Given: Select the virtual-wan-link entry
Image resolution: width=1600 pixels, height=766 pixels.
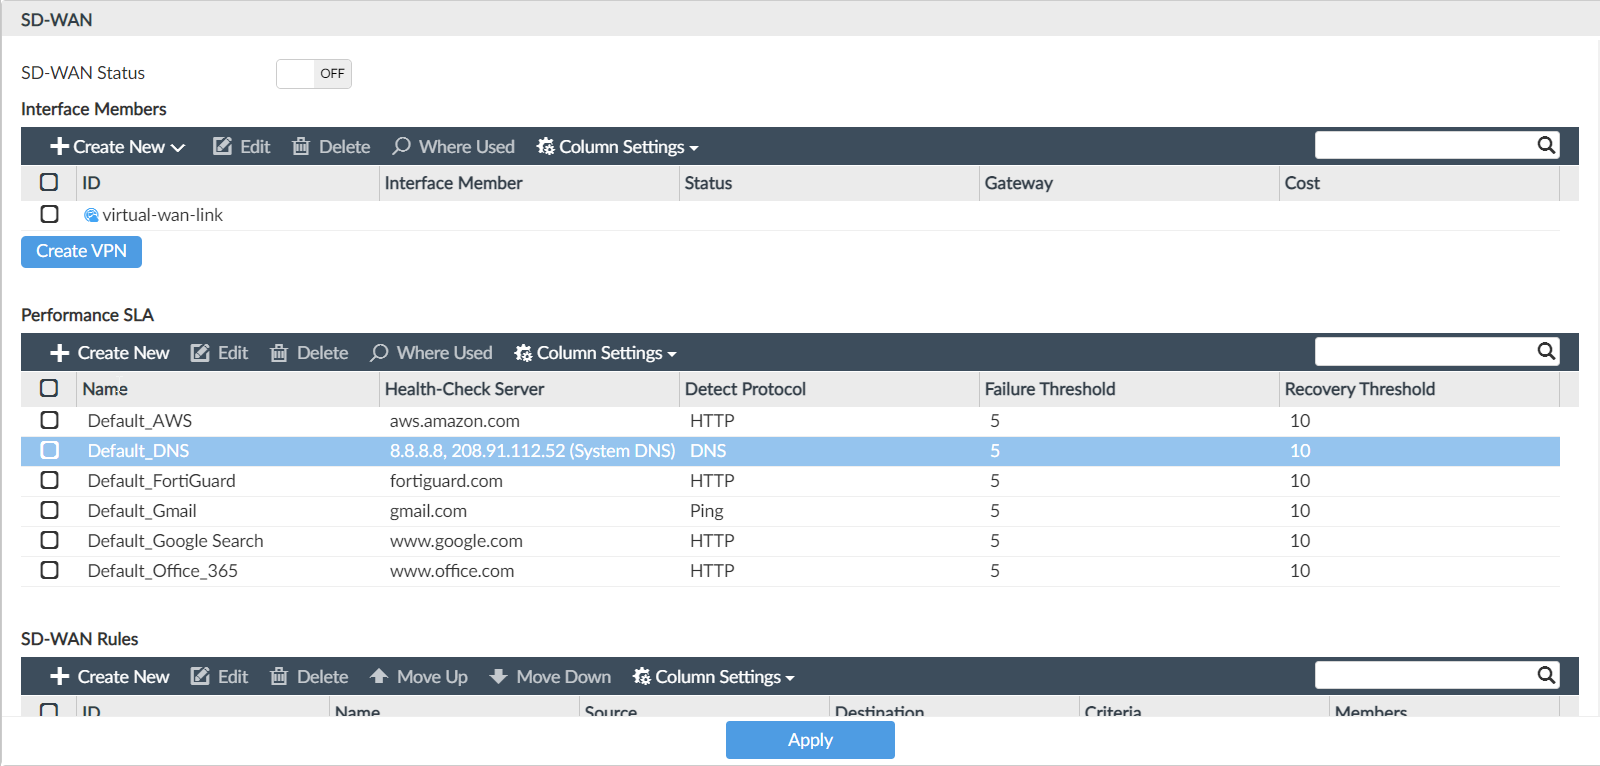Looking at the screenshot, I should [162, 215].
